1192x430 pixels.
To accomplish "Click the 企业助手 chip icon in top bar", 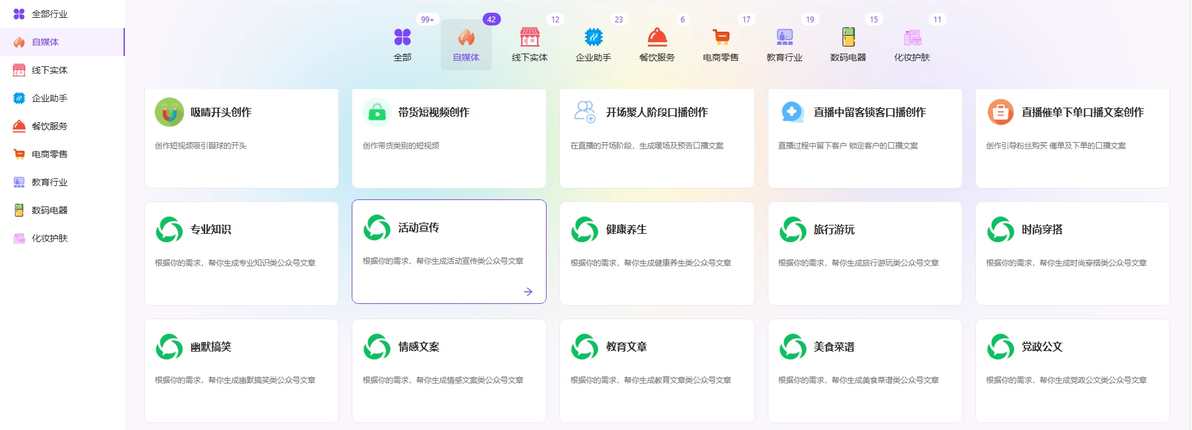I will coord(593,36).
